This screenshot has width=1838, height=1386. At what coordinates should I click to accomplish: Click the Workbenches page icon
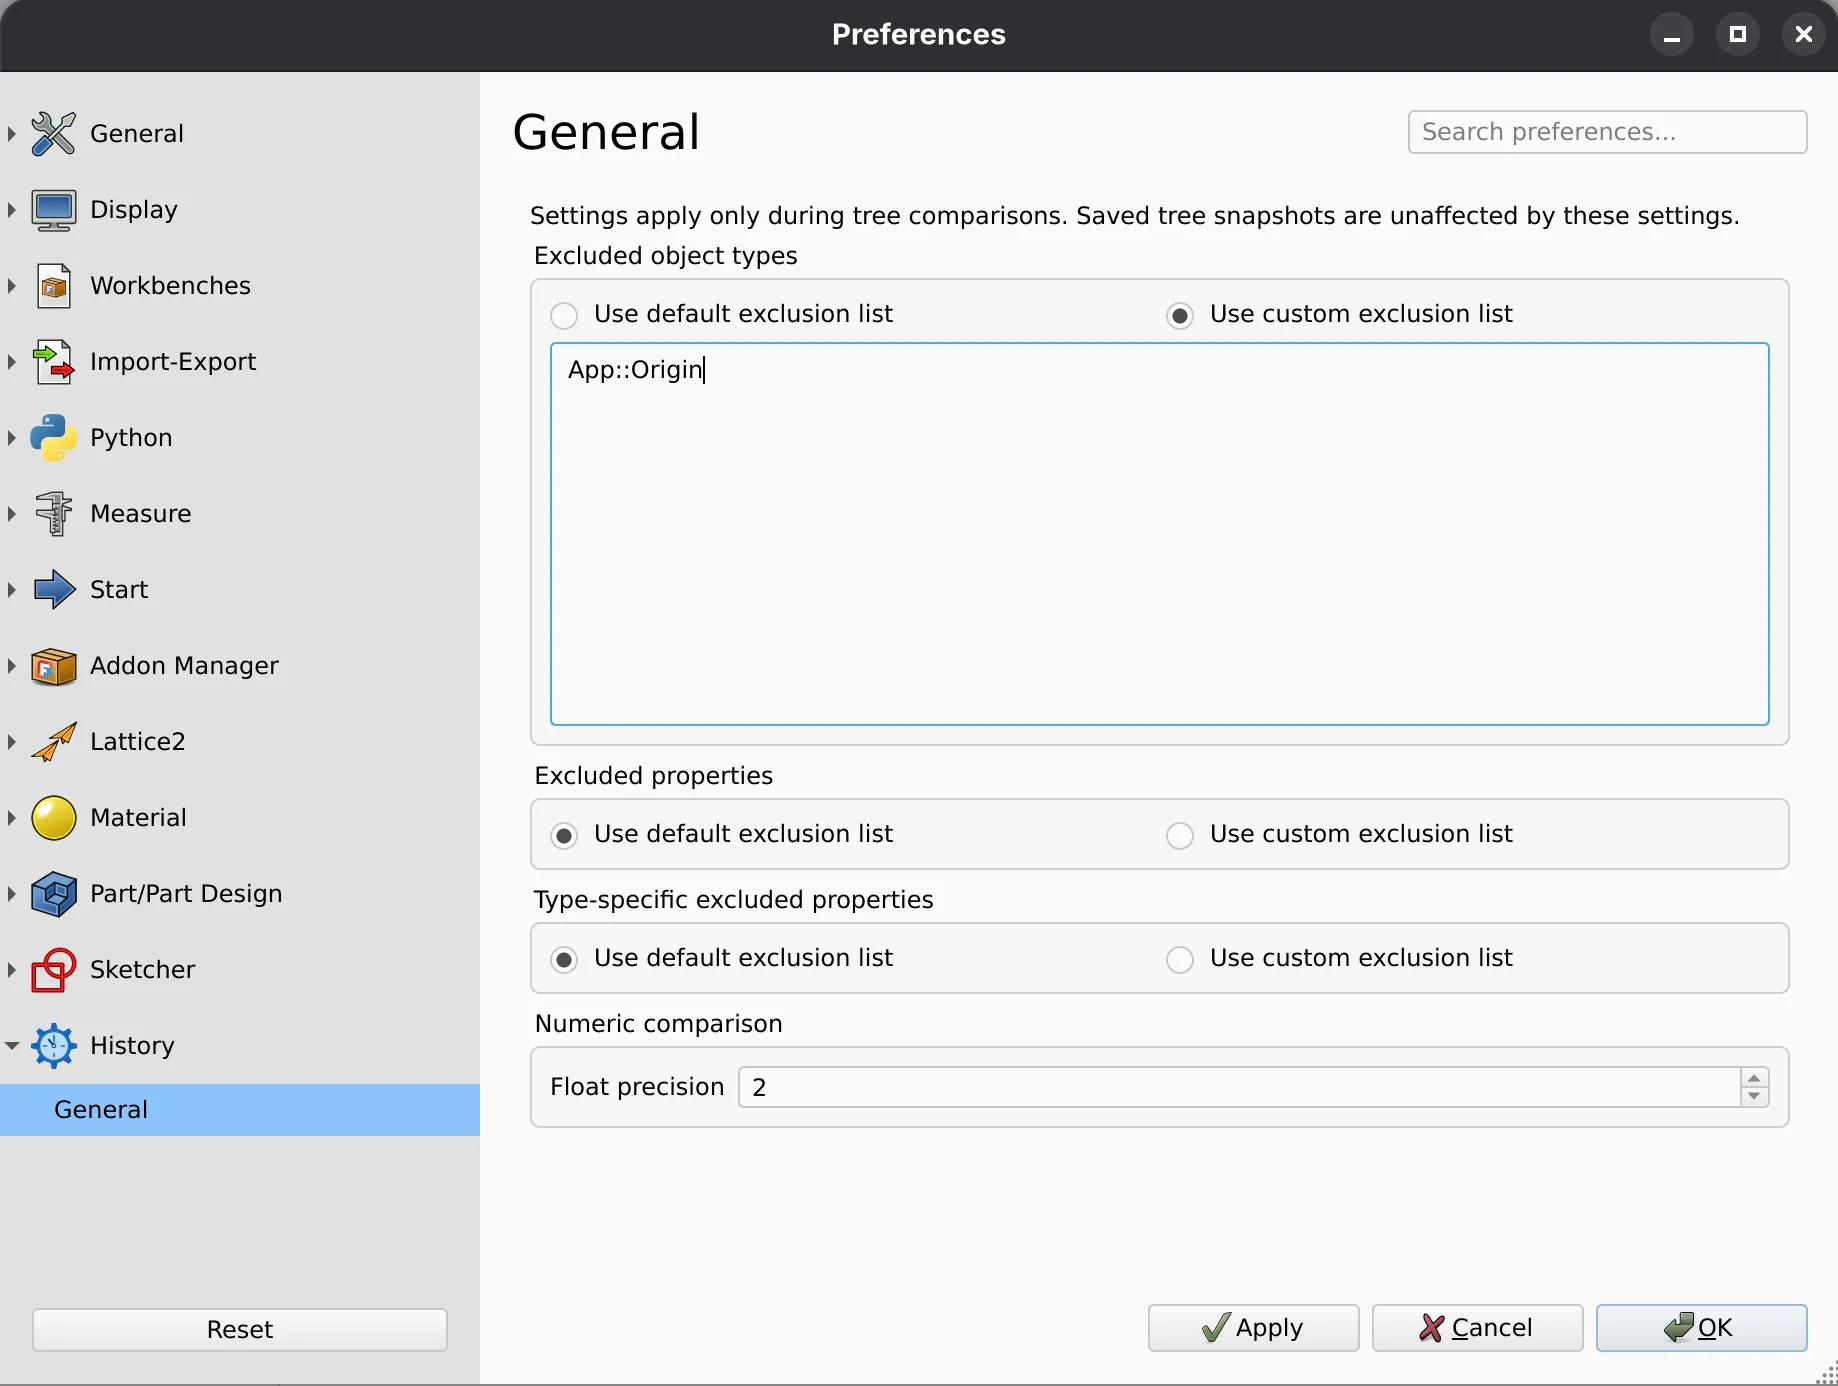[54, 286]
